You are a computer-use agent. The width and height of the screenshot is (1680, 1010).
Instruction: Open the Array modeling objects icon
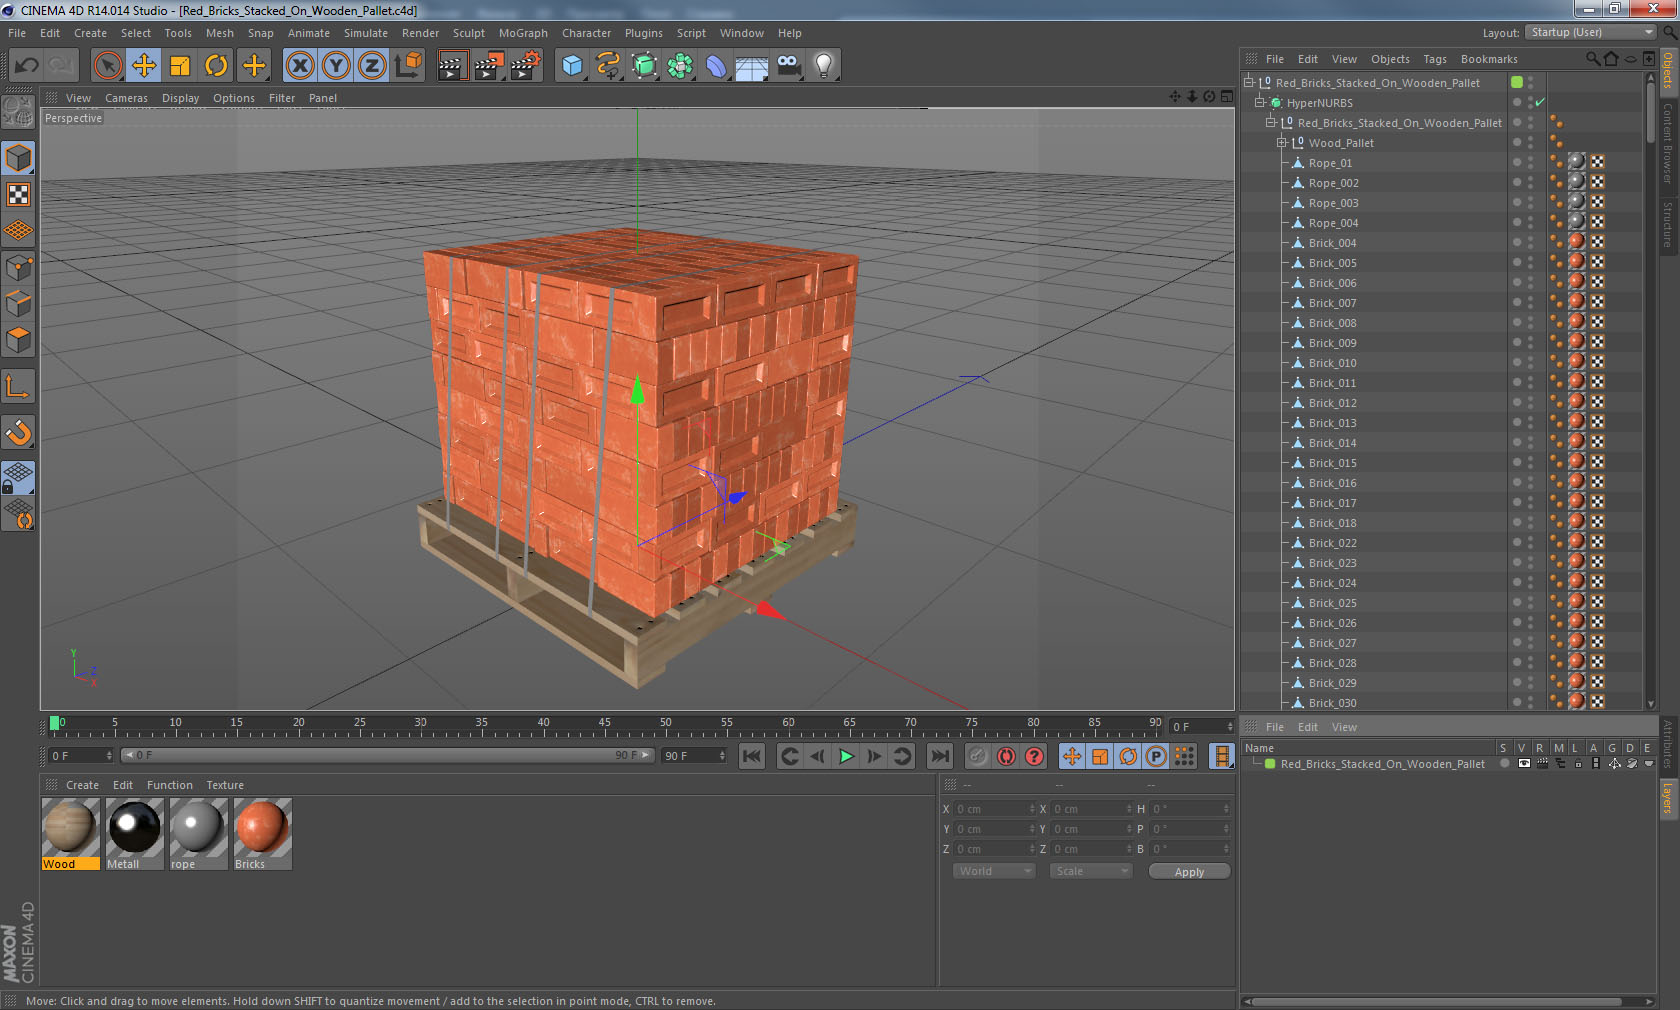(x=681, y=66)
